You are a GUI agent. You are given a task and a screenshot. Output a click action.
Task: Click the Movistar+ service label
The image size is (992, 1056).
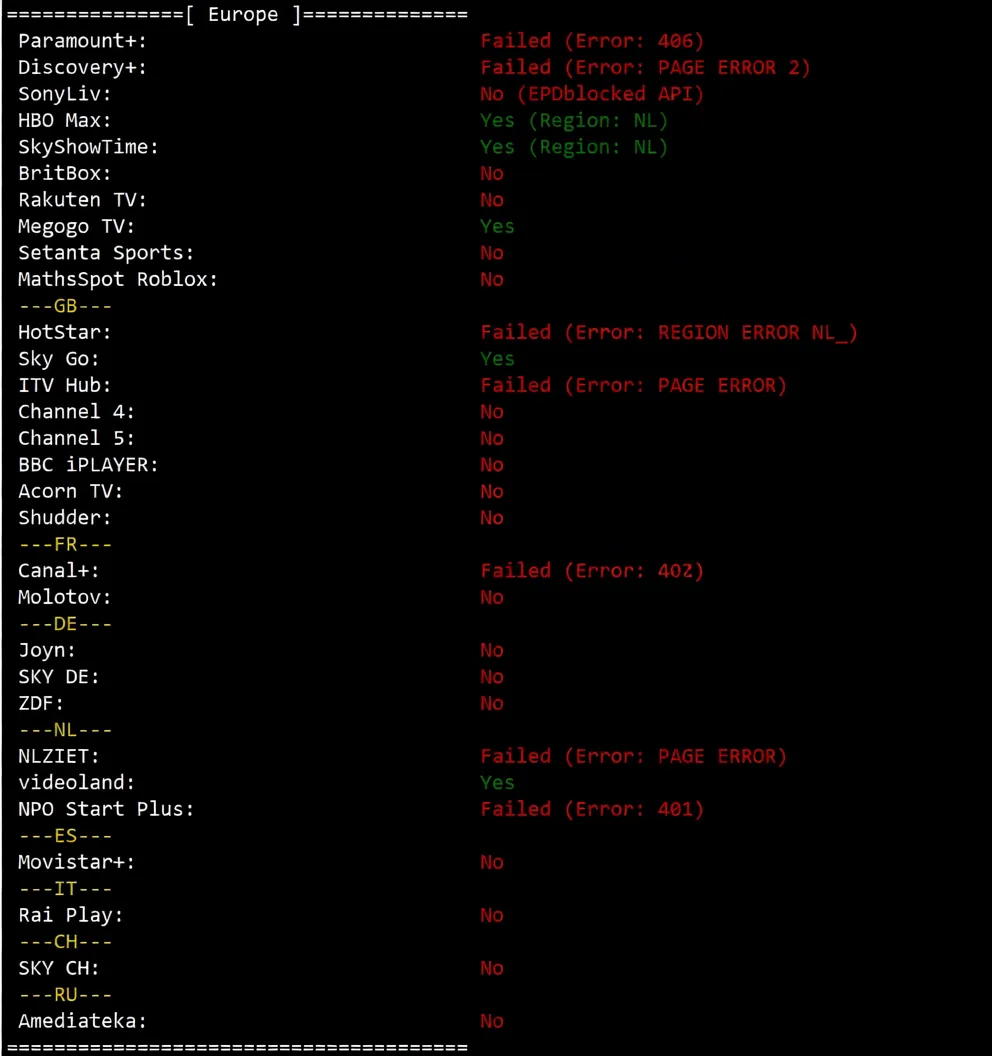tap(76, 862)
